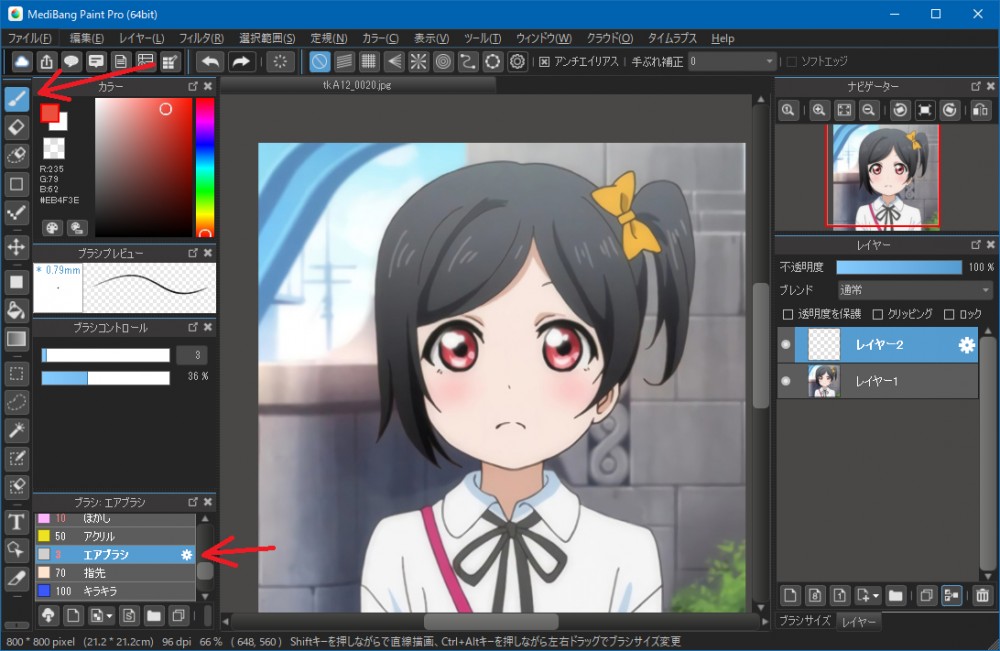Open settings gear of エアブラシ brush

click(x=186, y=555)
